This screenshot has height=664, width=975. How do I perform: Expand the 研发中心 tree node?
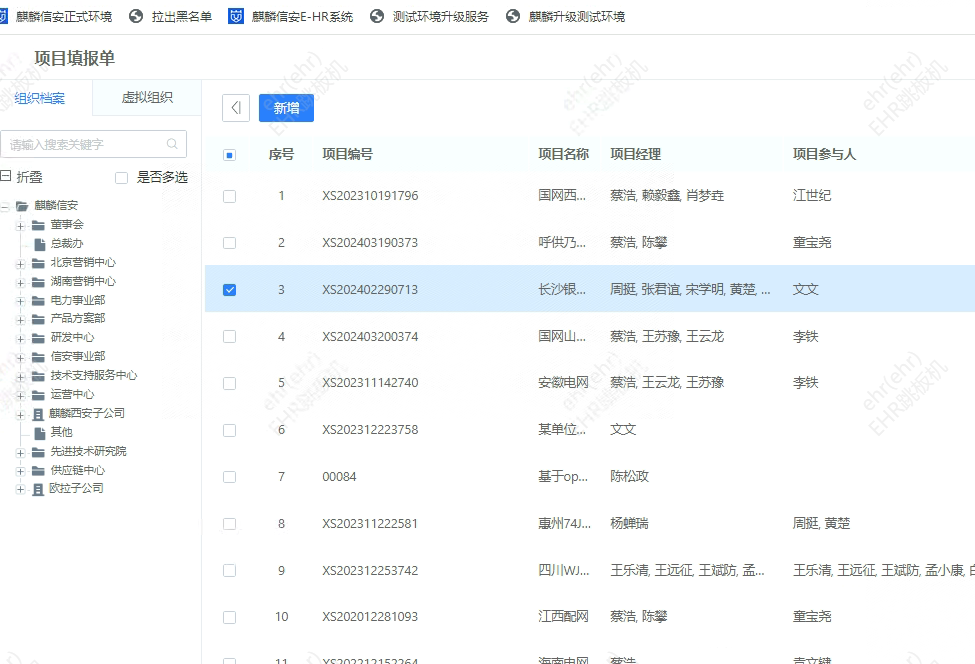20,338
